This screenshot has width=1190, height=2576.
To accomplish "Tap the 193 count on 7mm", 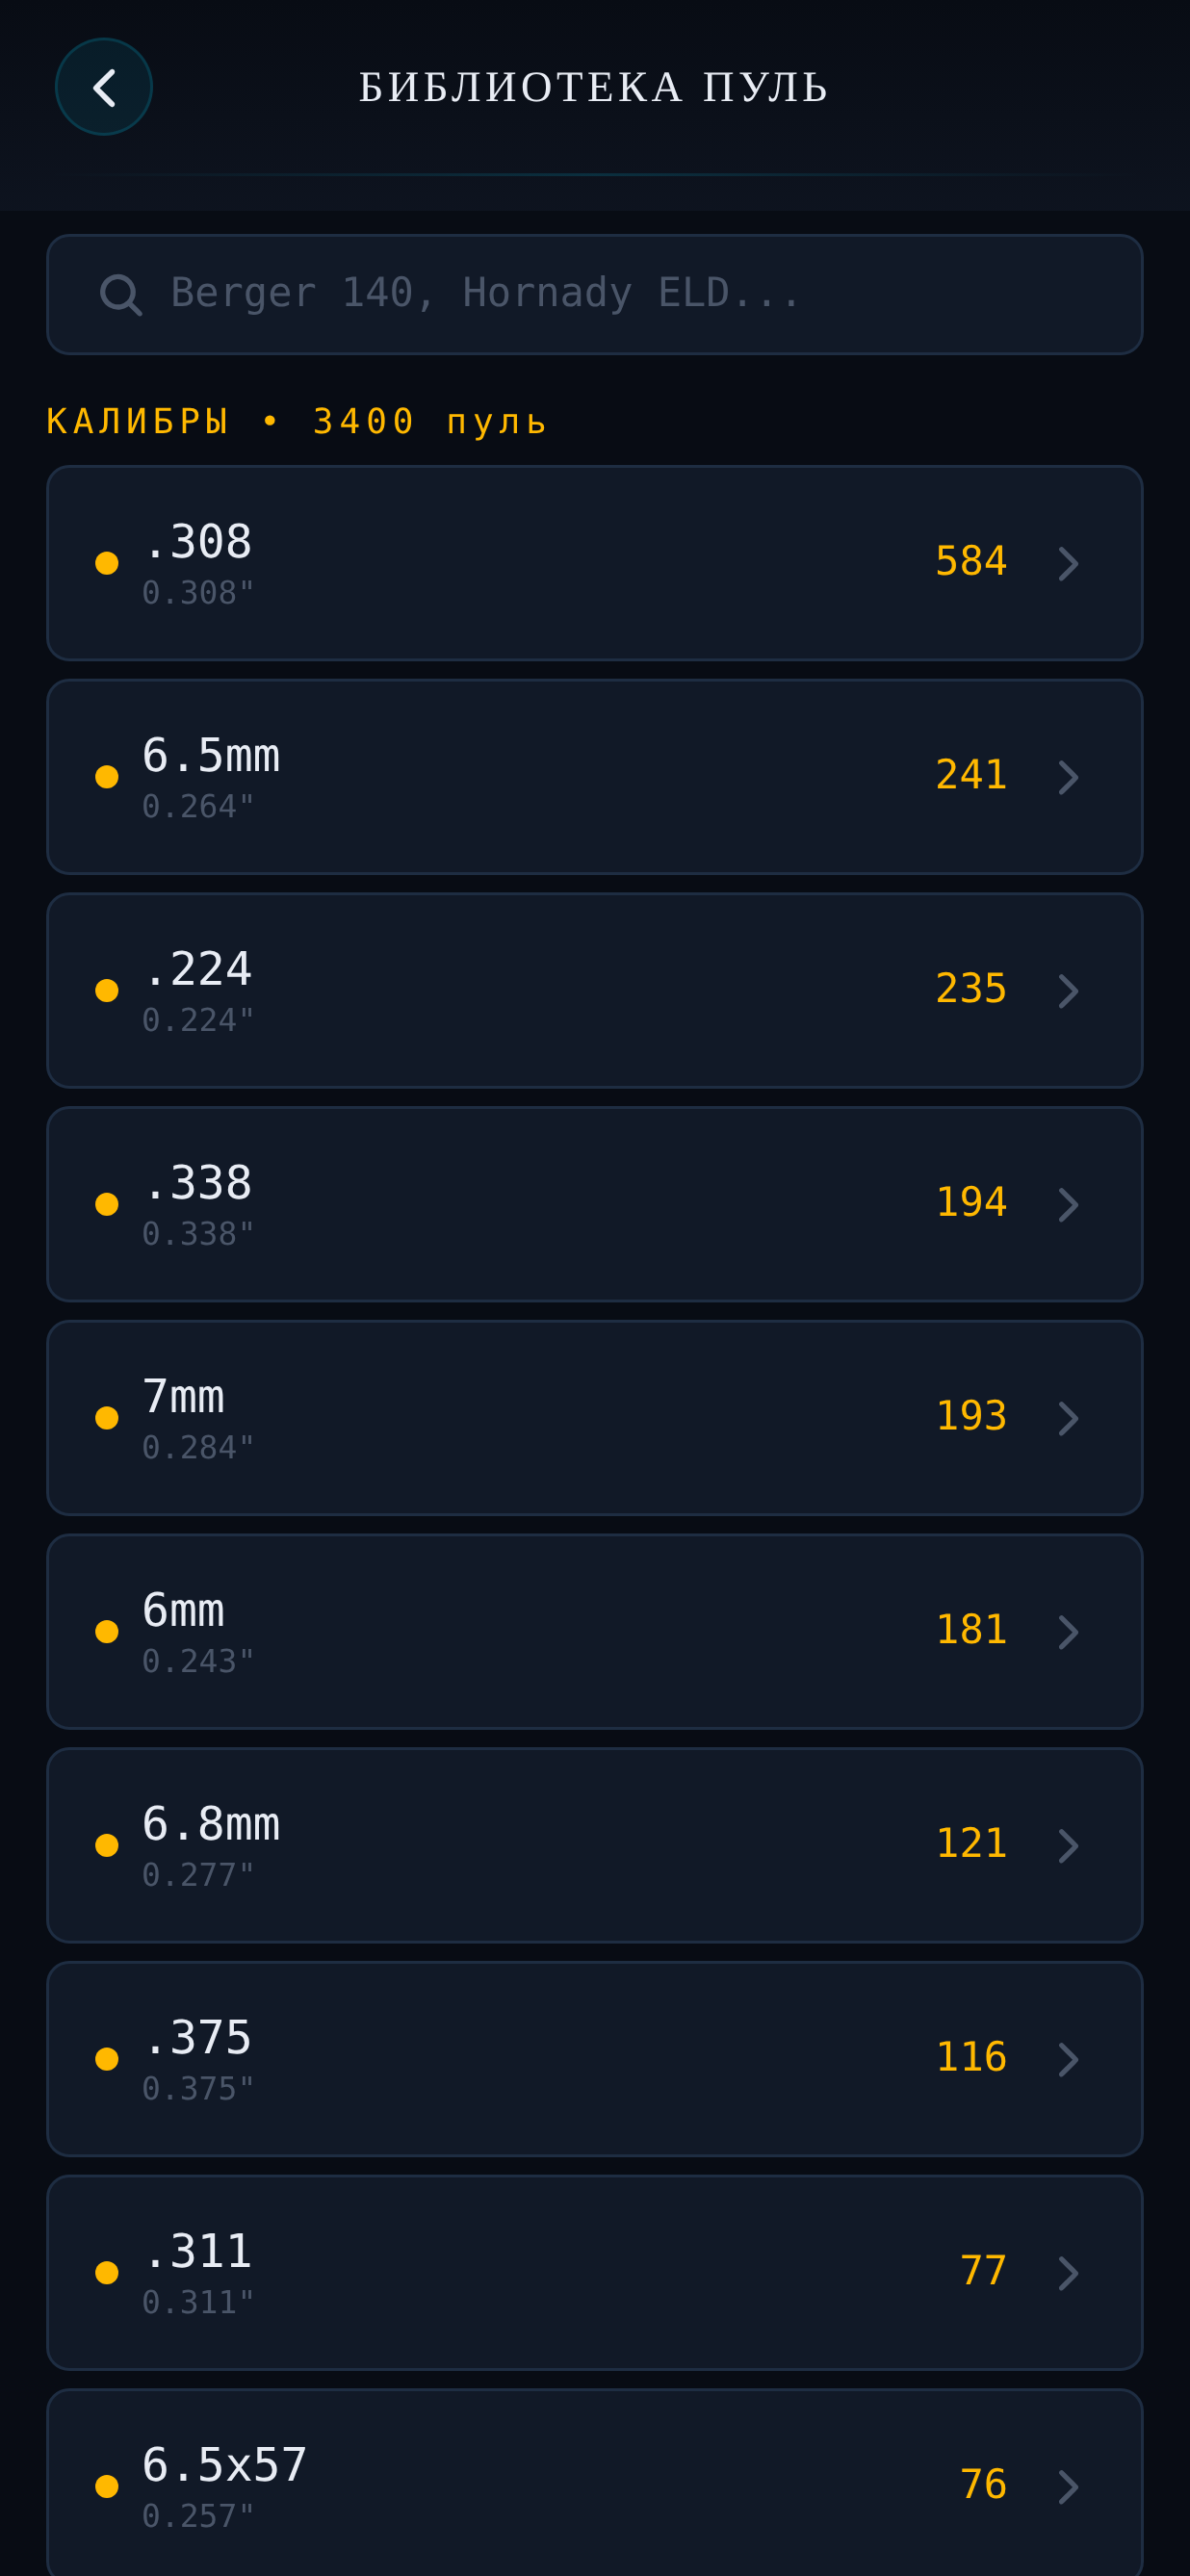I will coord(971,1416).
